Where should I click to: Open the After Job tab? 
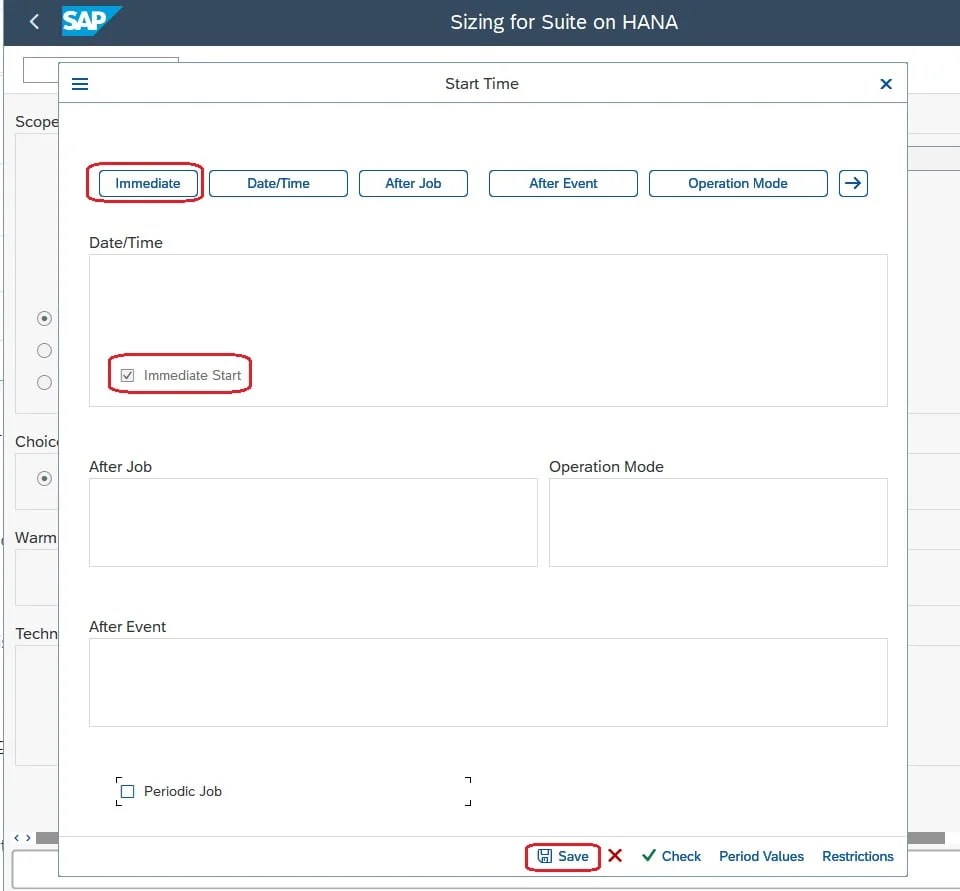[413, 183]
